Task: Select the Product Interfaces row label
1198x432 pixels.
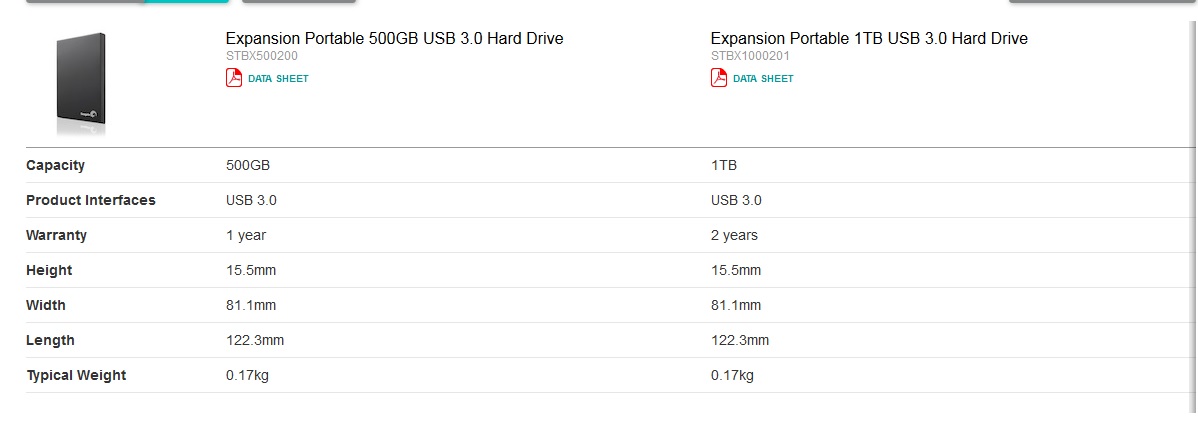Action: pyautogui.click(x=90, y=200)
